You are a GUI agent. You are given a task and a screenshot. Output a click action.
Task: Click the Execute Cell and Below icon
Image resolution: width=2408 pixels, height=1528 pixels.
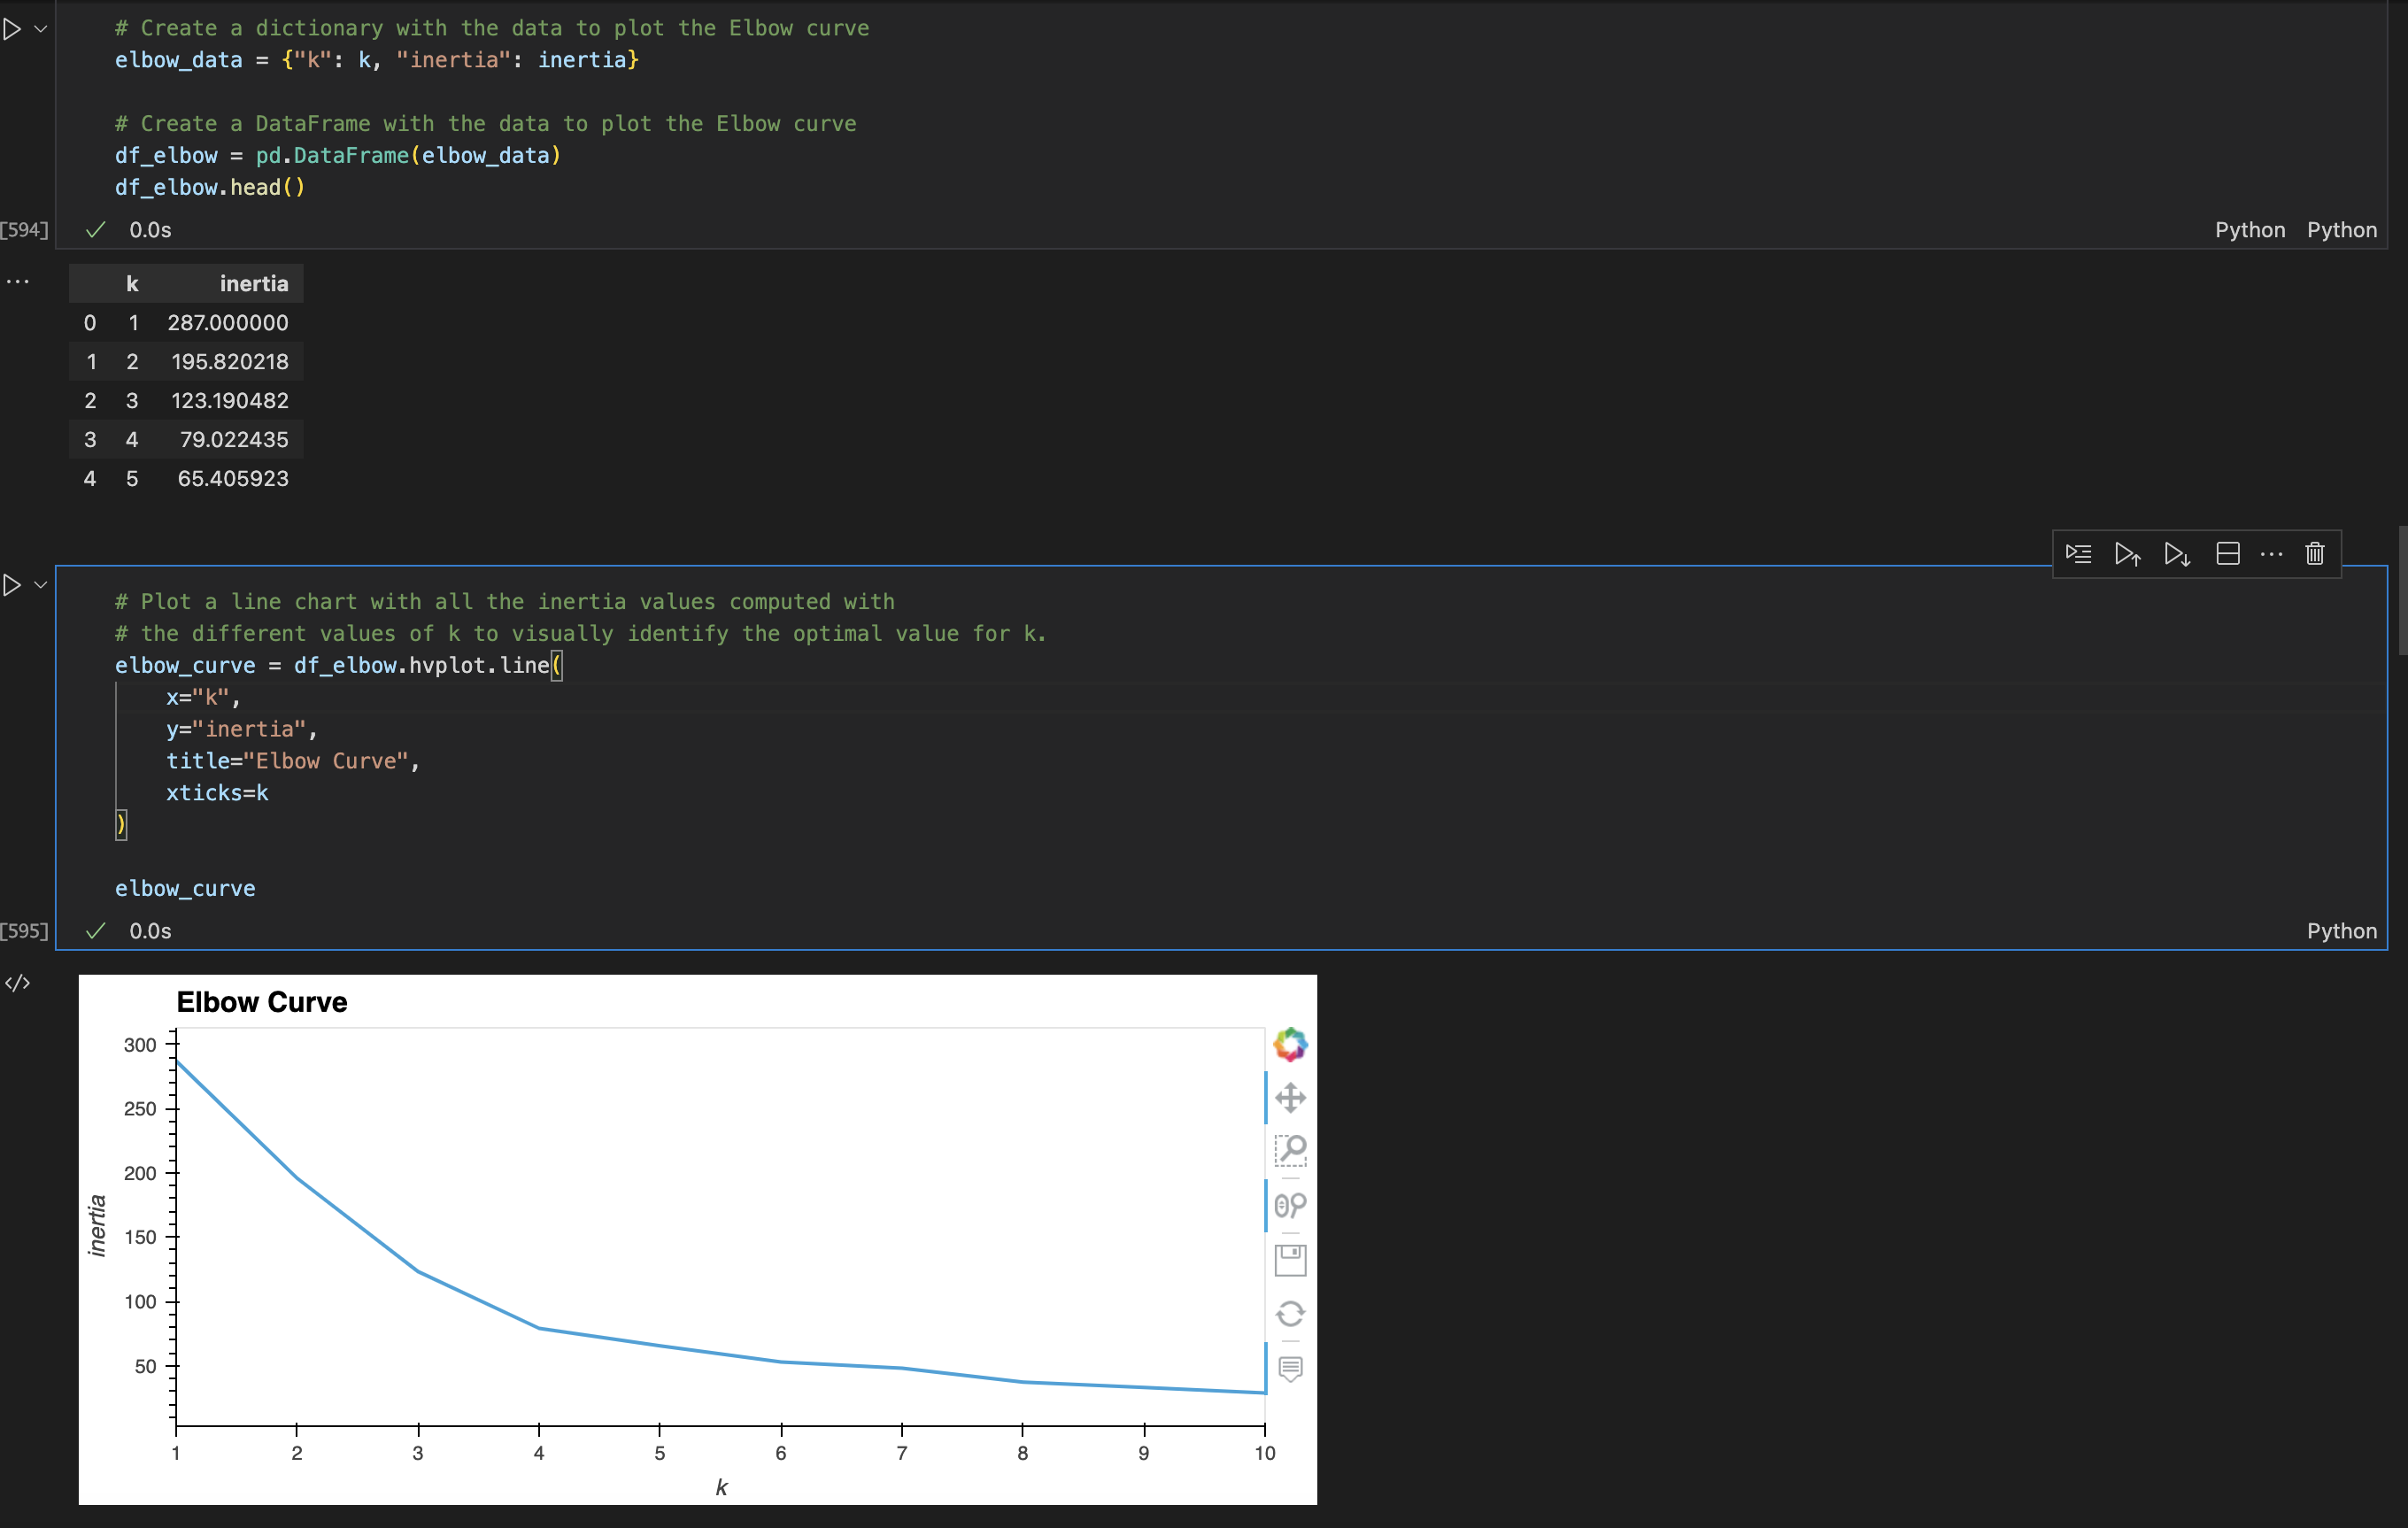pyautogui.click(x=2176, y=553)
